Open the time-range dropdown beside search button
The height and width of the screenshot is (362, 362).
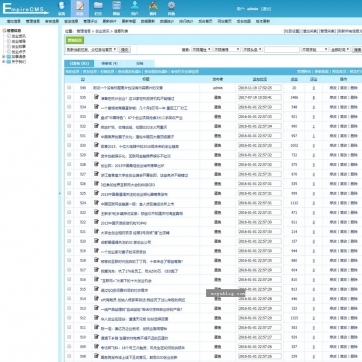click(x=340, y=49)
